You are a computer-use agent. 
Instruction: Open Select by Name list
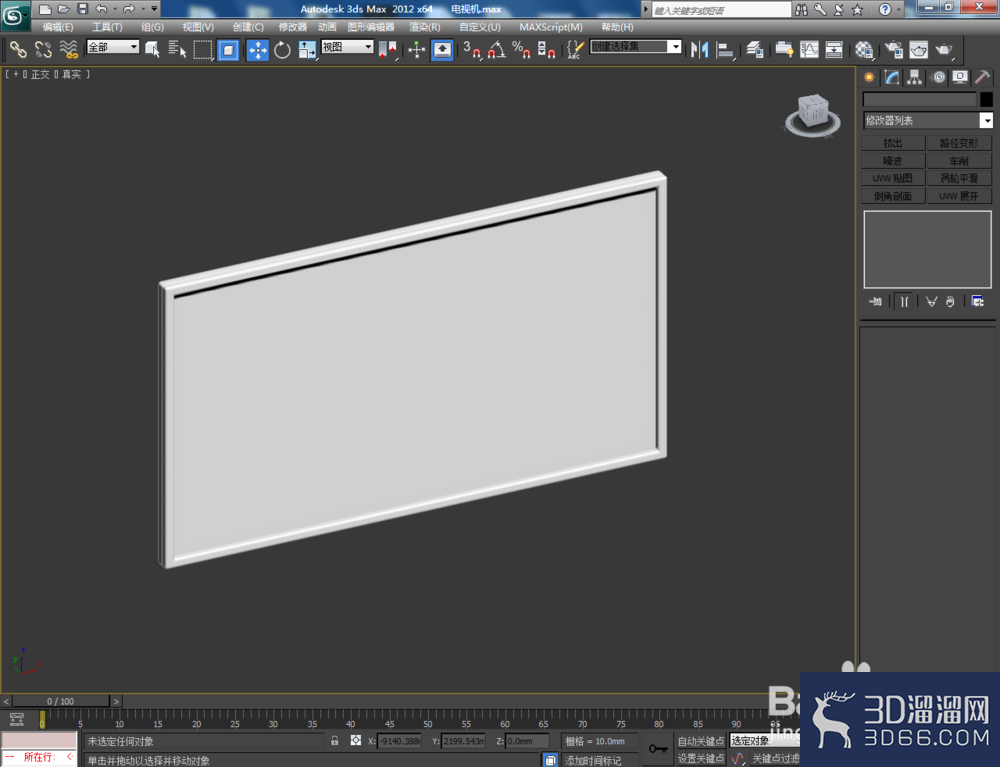click(x=177, y=50)
